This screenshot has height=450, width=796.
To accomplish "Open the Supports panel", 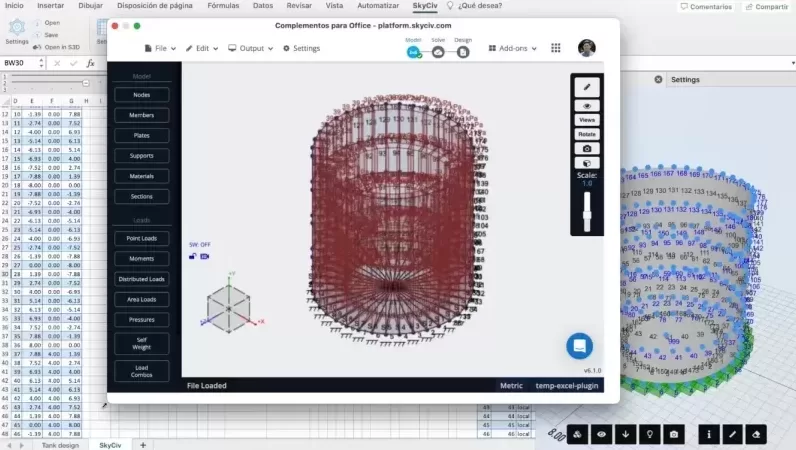I will tap(142, 156).
